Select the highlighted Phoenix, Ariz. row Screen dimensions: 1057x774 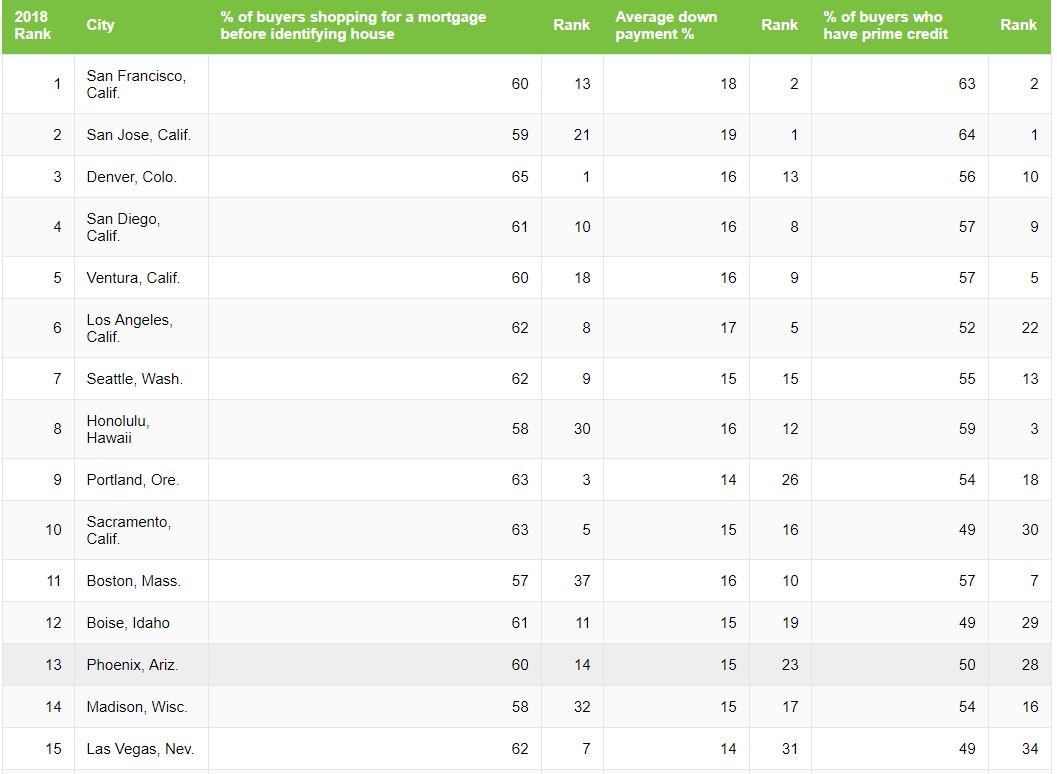pos(526,665)
